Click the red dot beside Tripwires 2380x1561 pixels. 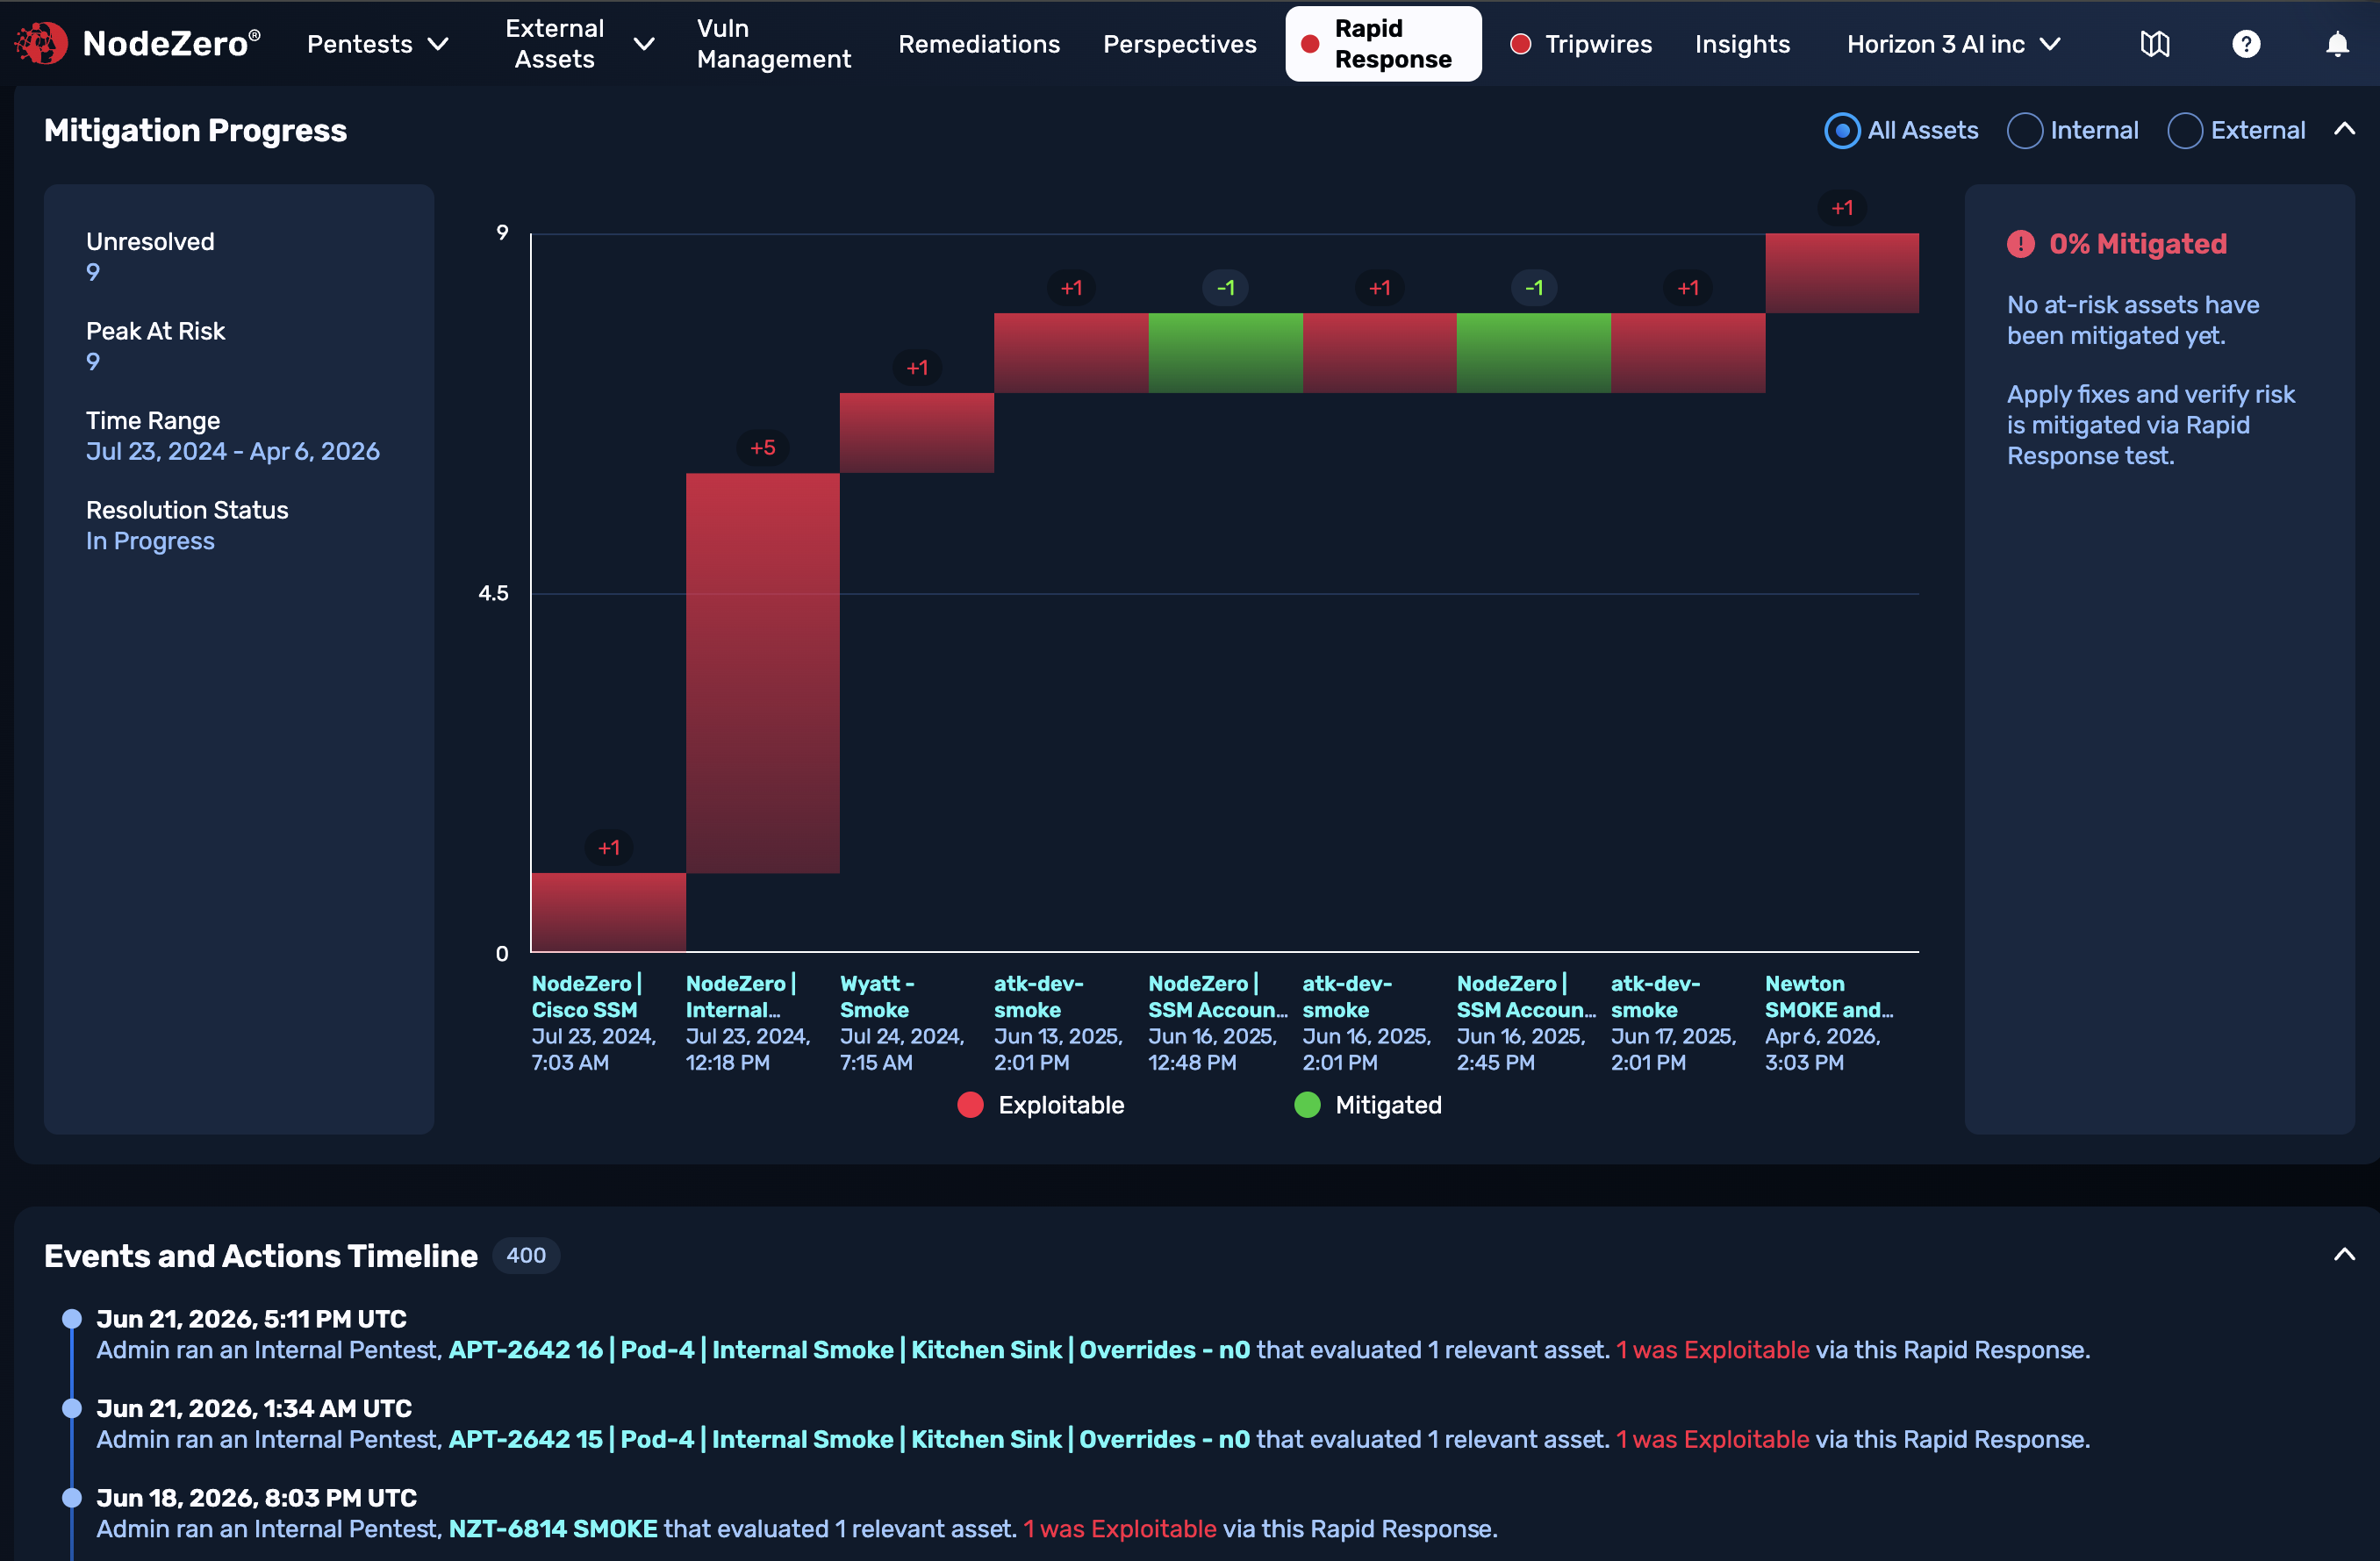(x=1520, y=44)
